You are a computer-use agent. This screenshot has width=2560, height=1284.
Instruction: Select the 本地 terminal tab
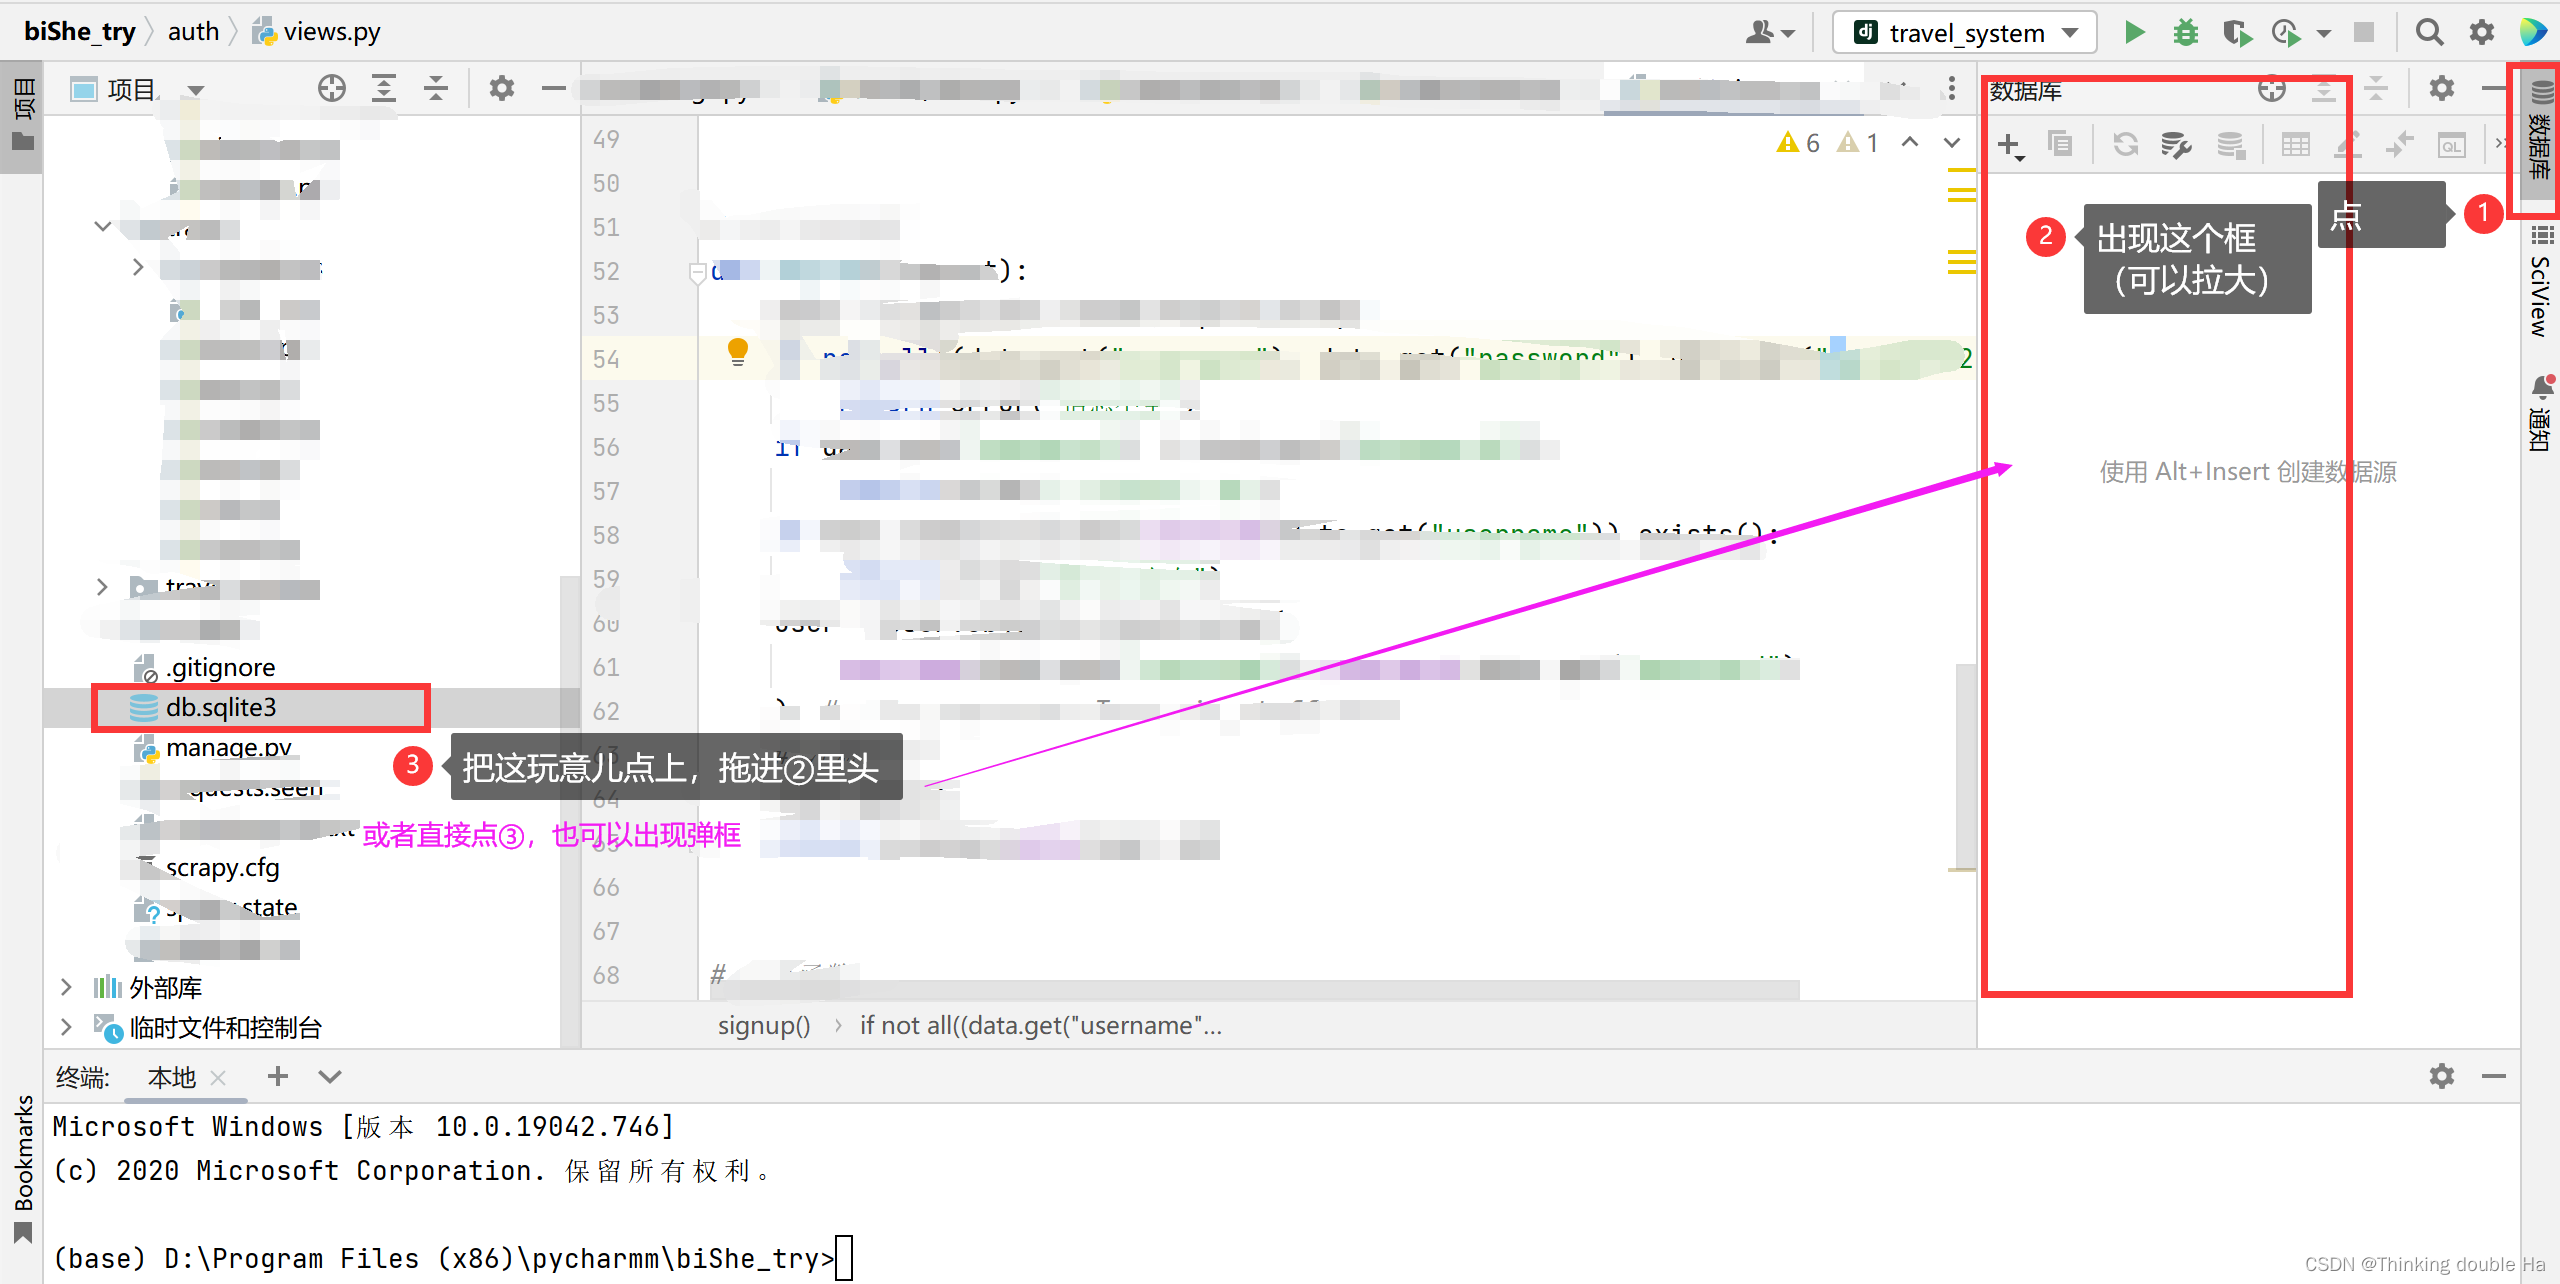tap(172, 1077)
